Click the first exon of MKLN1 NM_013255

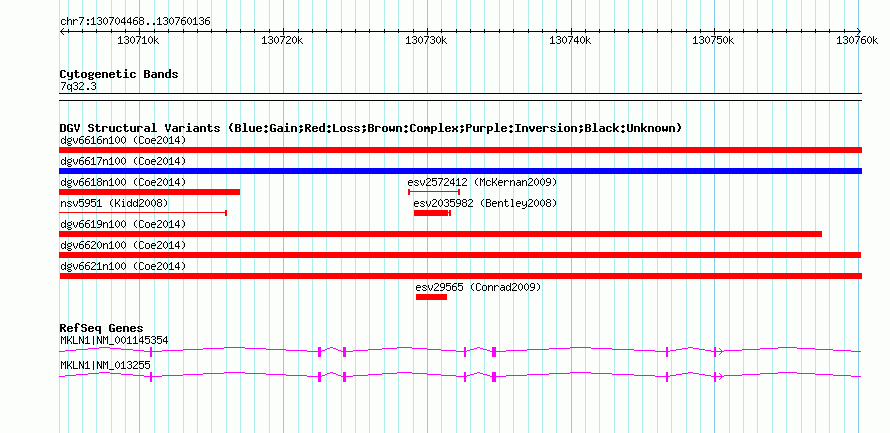click(150, 376)
